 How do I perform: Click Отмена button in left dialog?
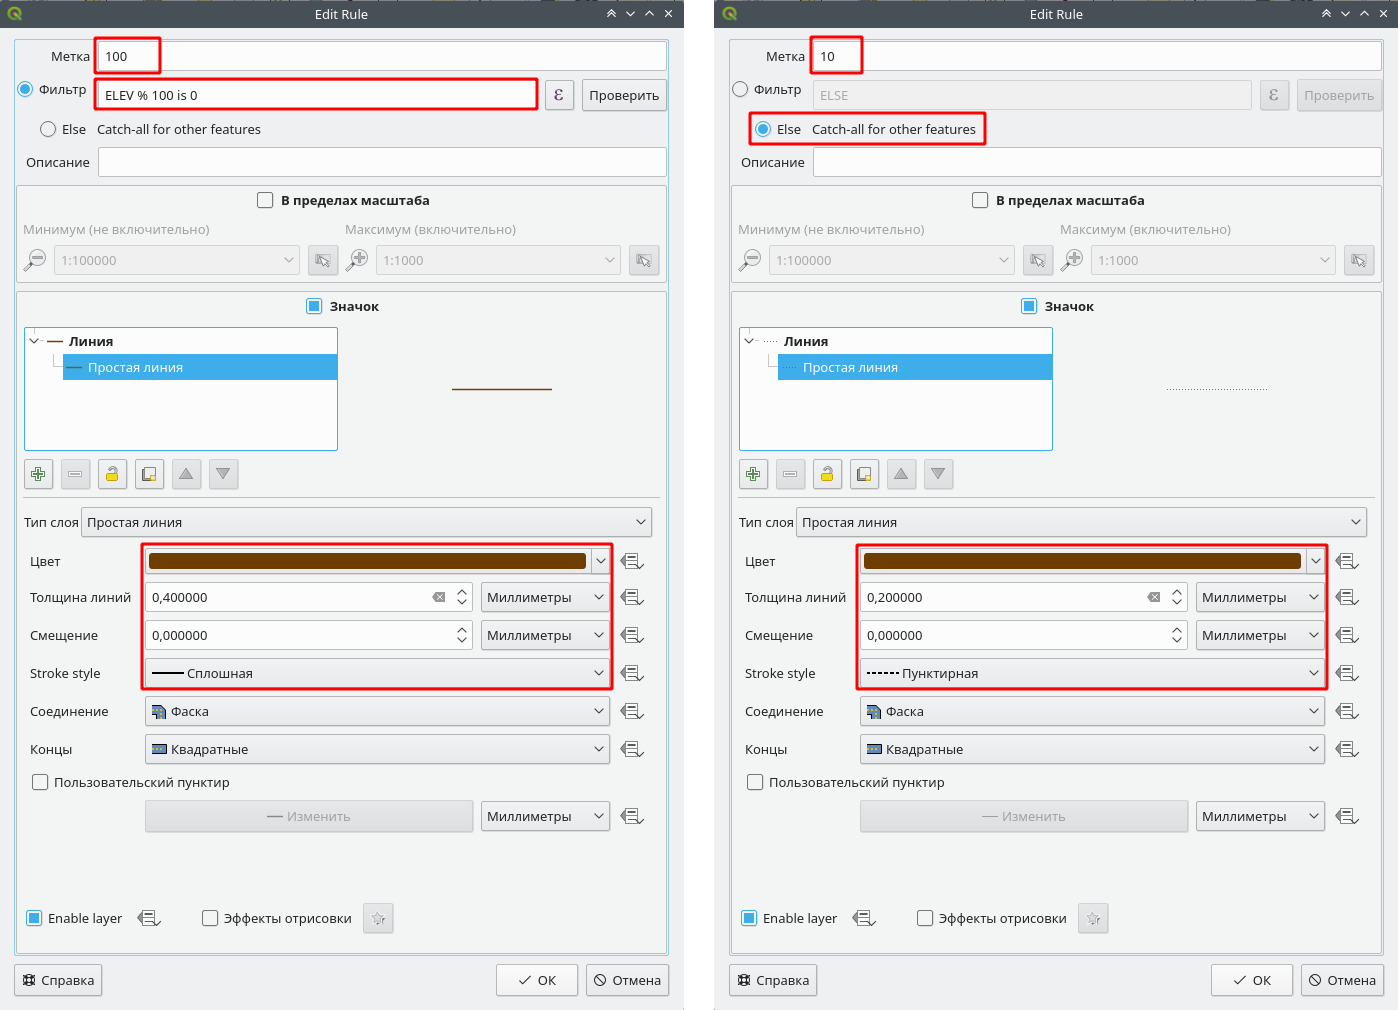[627, 980]
